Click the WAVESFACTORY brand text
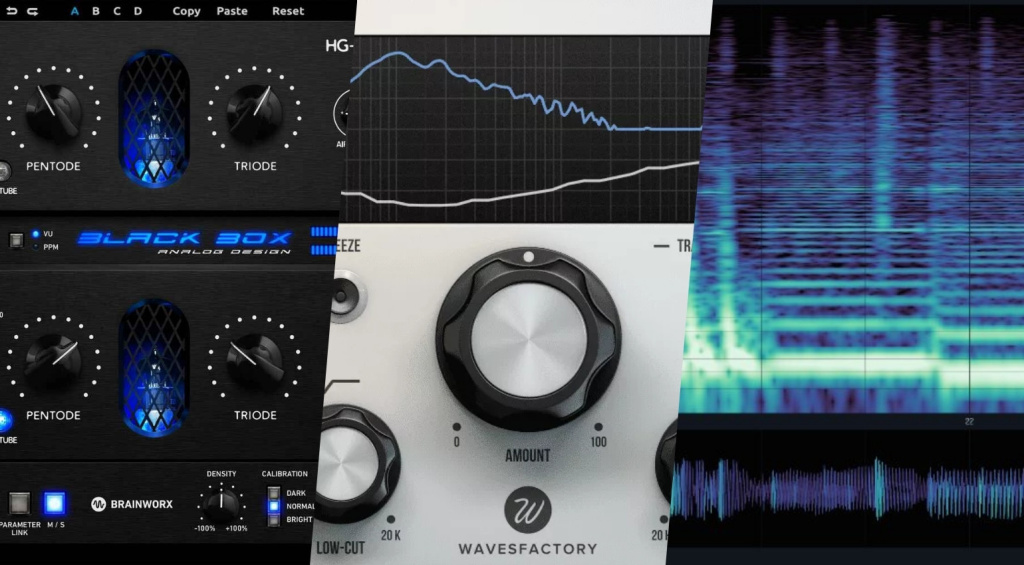The width and height of the screenshot is (1024, 565). (528, 549)
